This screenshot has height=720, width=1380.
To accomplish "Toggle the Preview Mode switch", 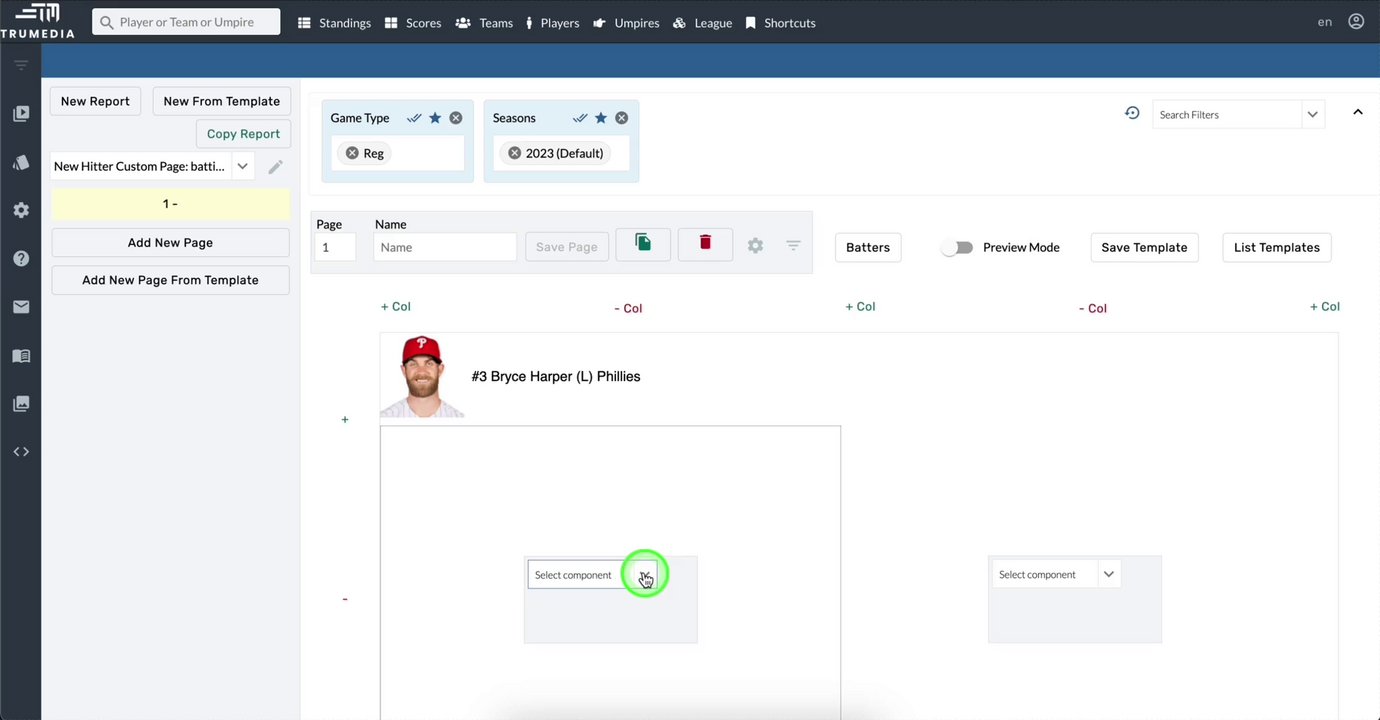I will pos(958,247).
